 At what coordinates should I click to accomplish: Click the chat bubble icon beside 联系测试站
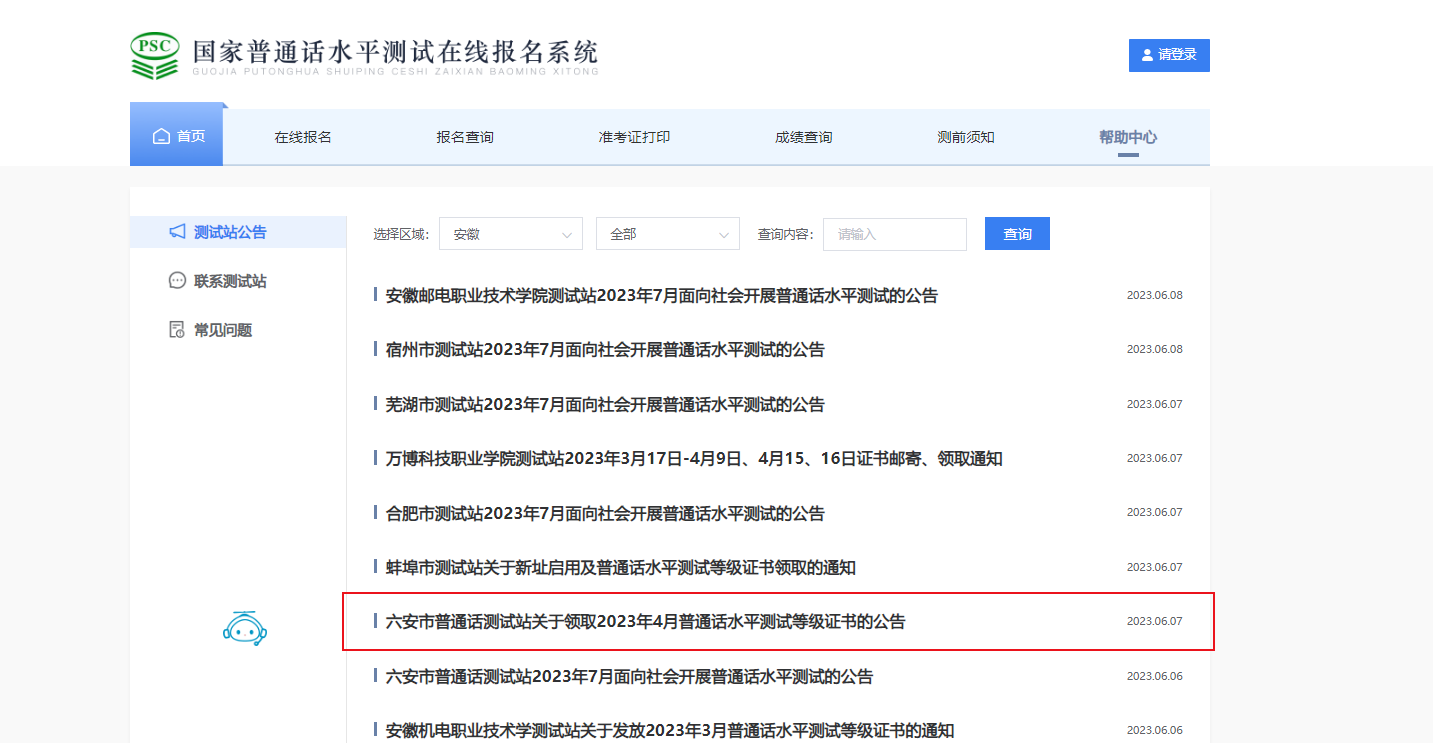click(x=177, y=281)
